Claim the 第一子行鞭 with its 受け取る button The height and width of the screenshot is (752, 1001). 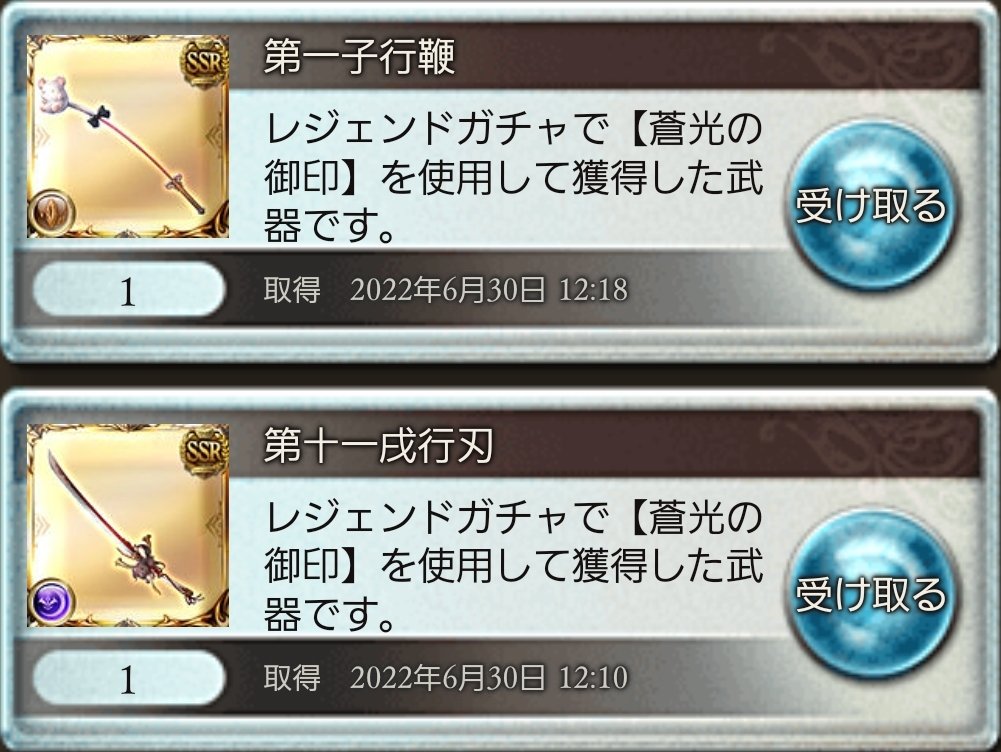(x=871, y=204)
